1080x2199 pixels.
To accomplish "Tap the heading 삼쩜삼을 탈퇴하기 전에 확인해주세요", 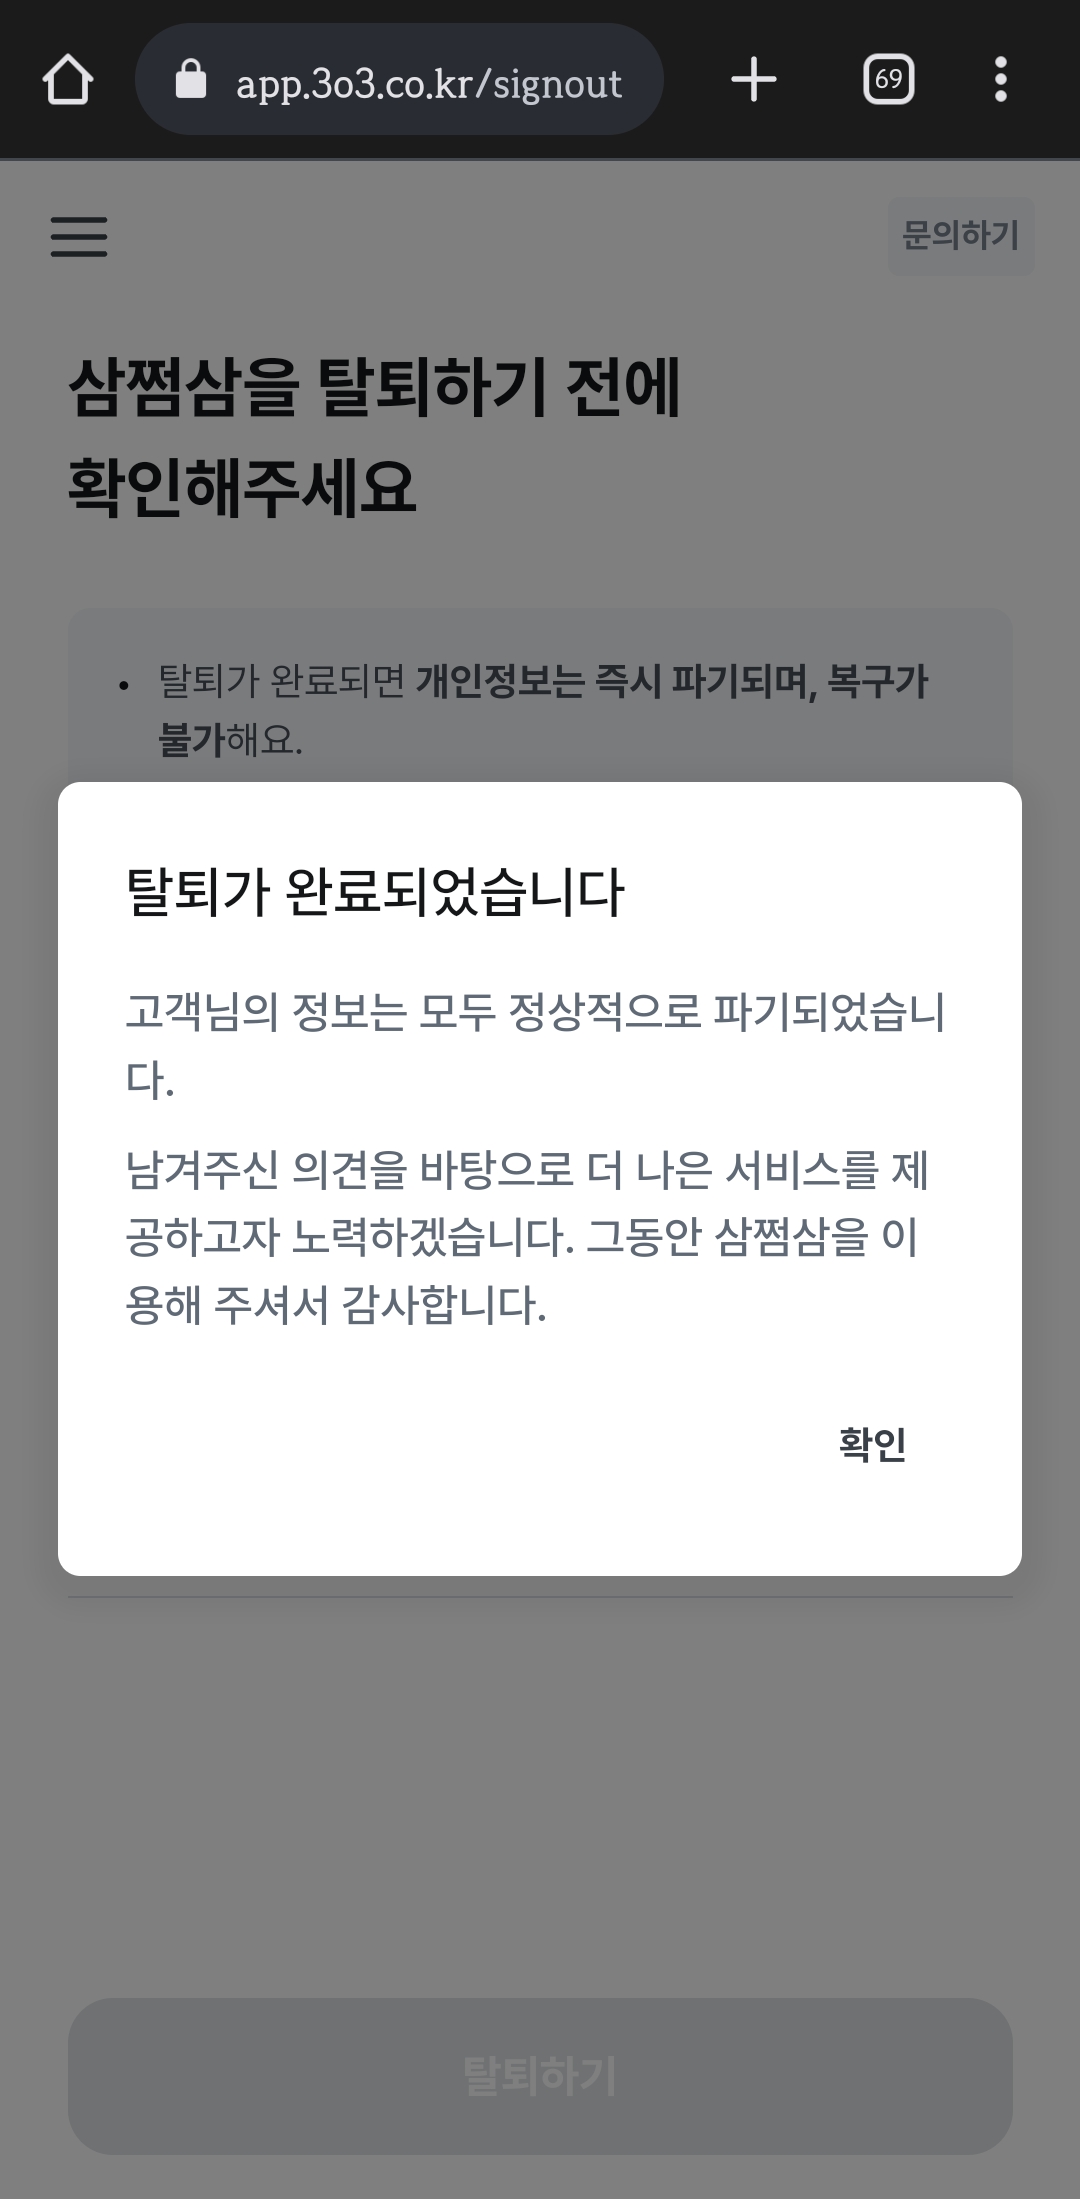I will point(375,437).
